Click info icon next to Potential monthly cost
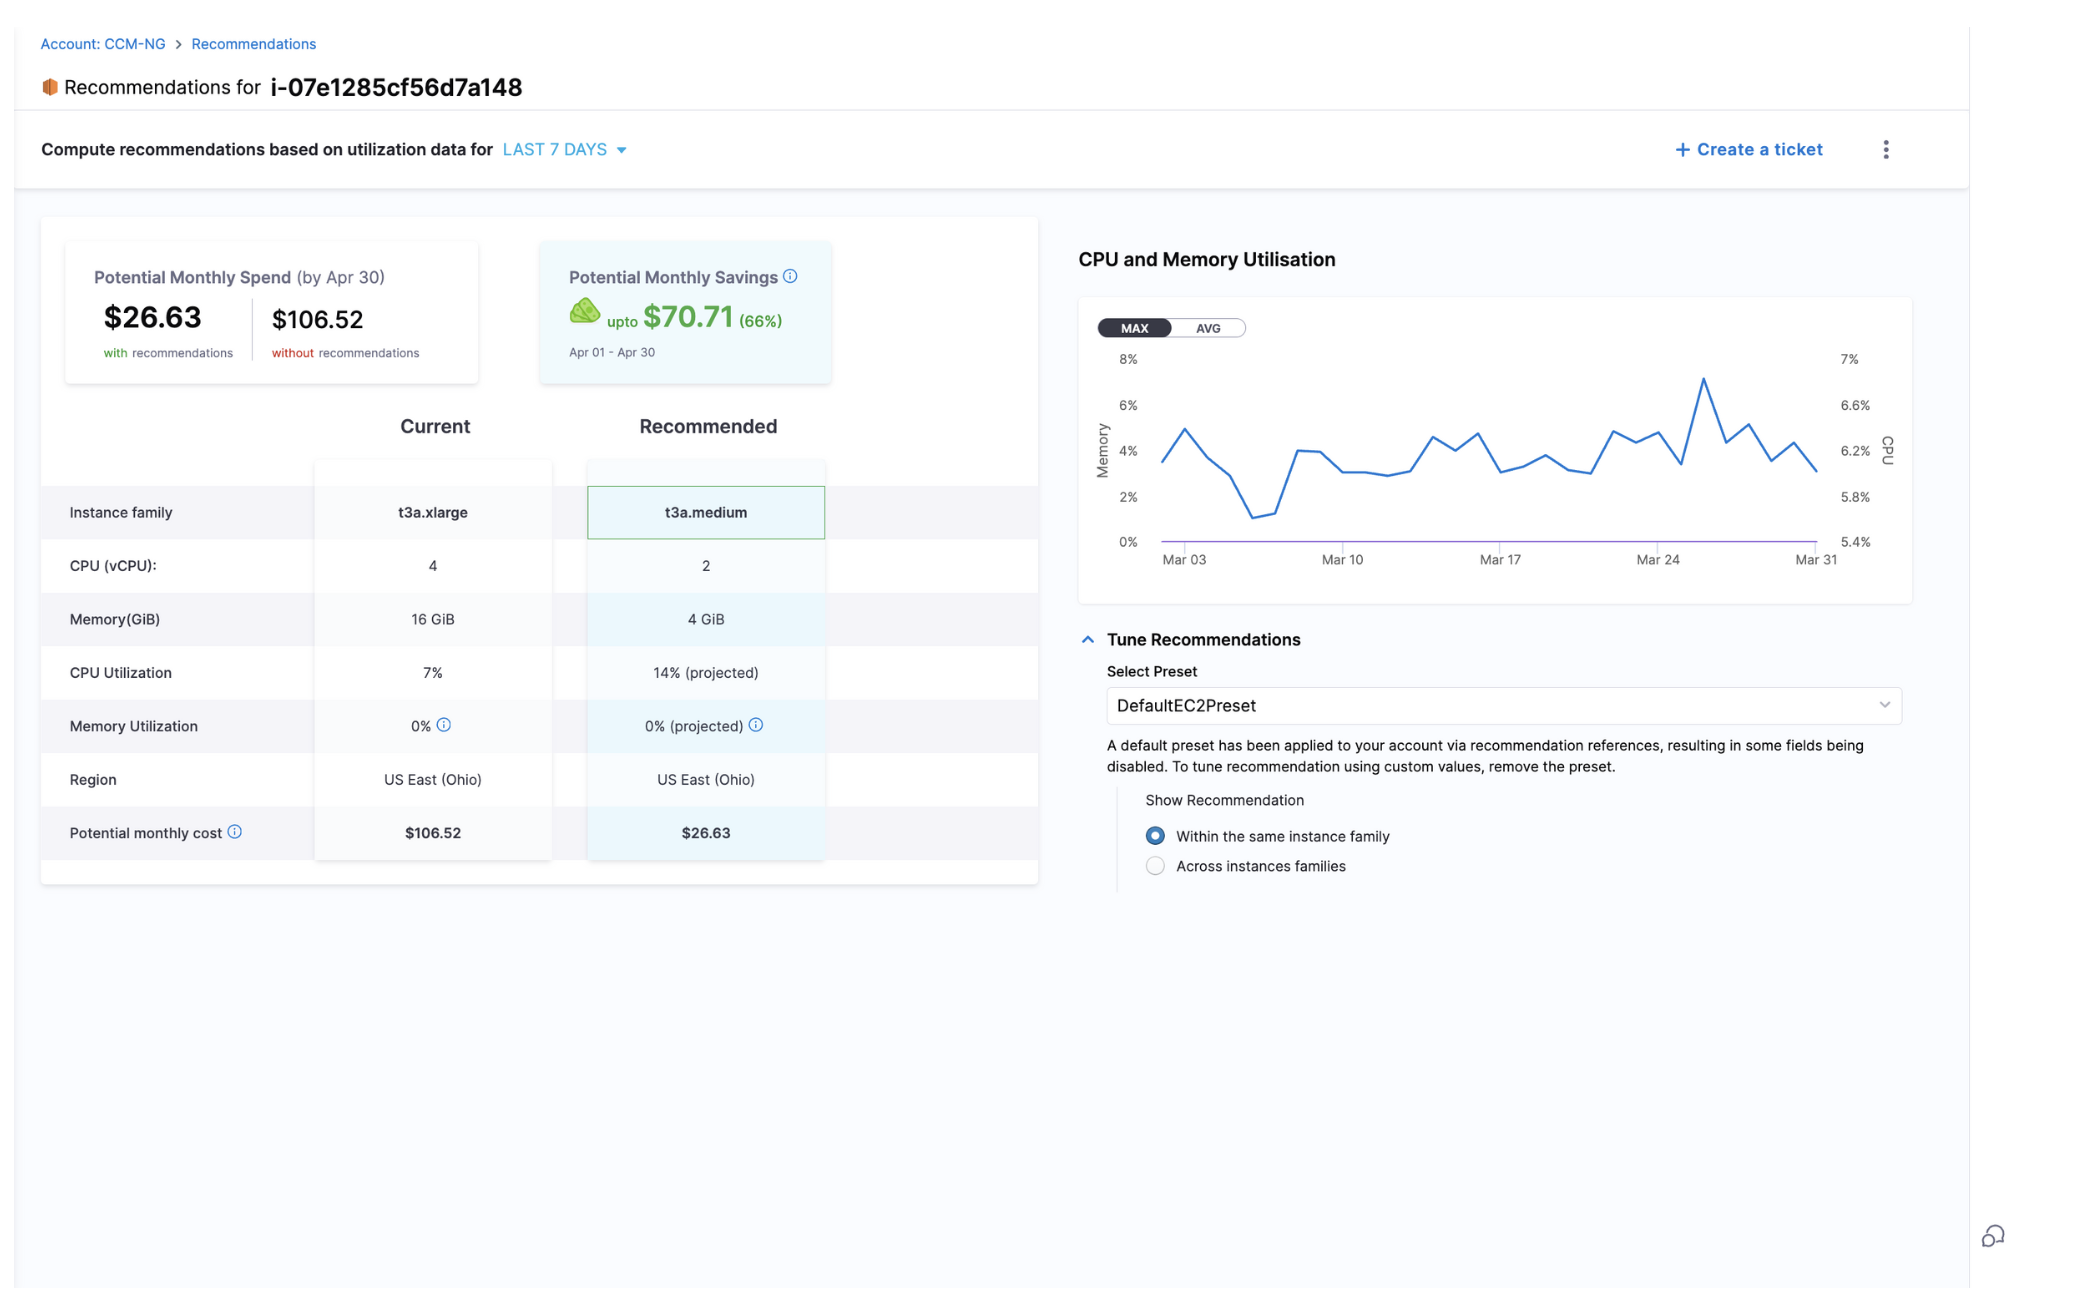The height and width of the screenshot is (1314, 2074). 235,832
